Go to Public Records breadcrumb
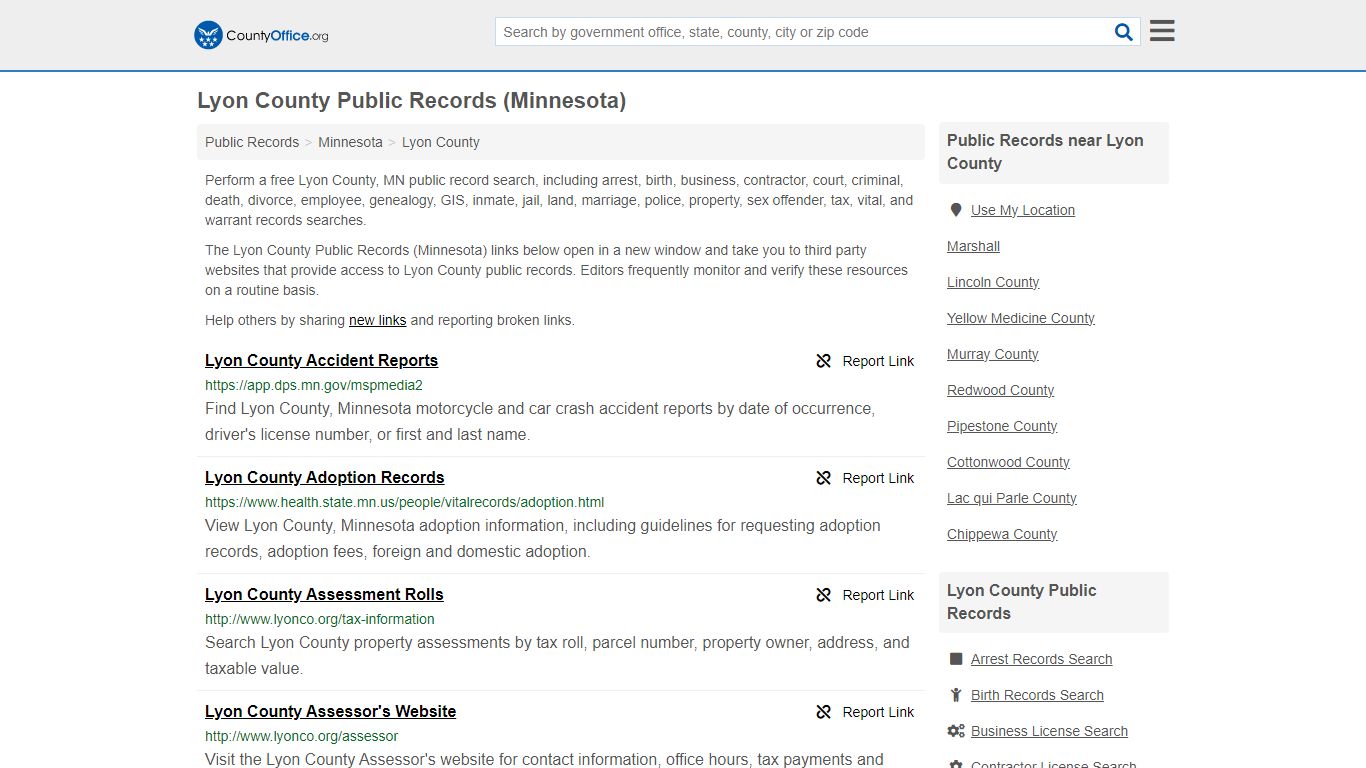This screenshot has width=1366, height=768. click(x=252, y=142)
